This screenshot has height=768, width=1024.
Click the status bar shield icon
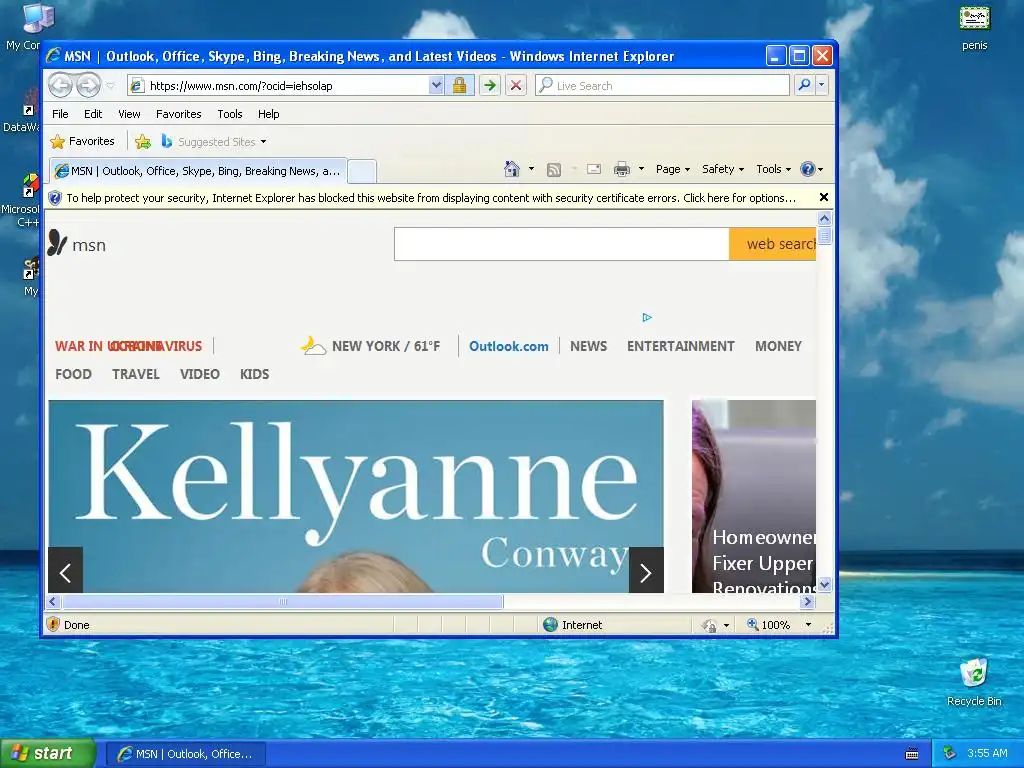tap(53, 624)
